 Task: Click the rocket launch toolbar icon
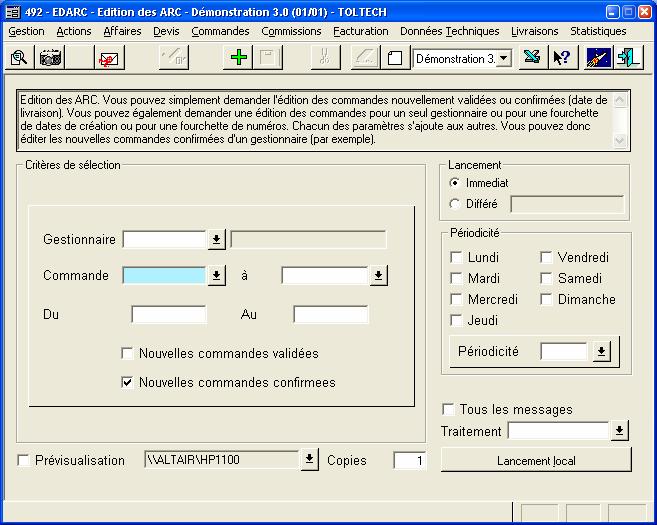point(598,57)
